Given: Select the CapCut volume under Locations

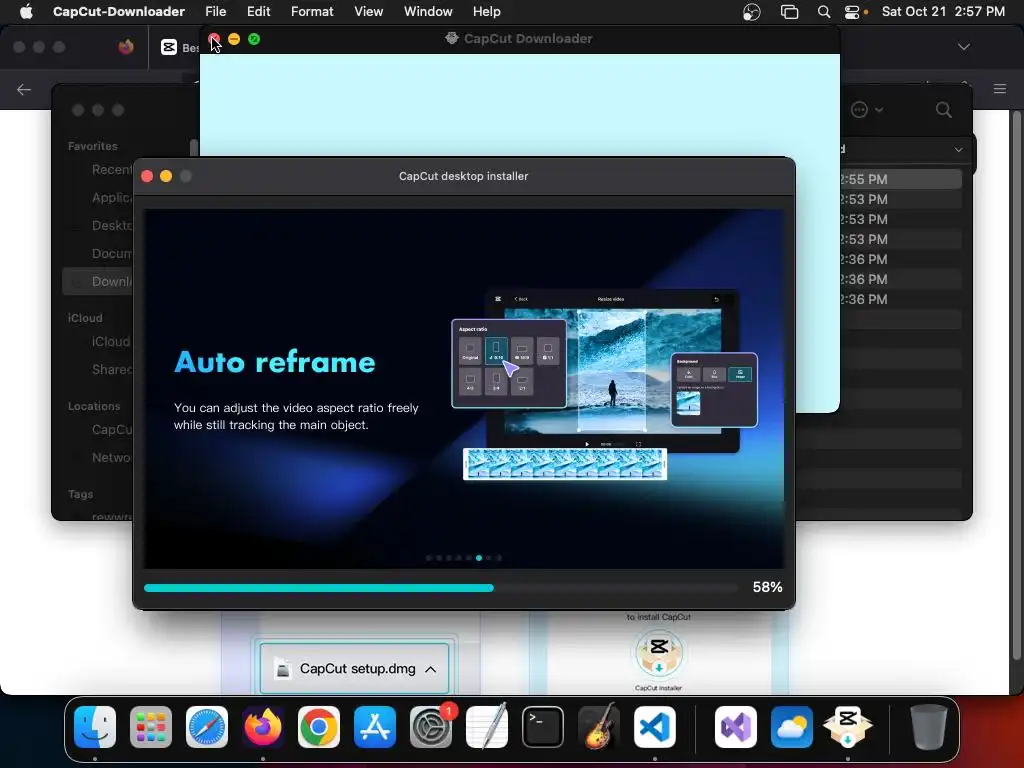Looking at the screenshot, I should 112,430.
